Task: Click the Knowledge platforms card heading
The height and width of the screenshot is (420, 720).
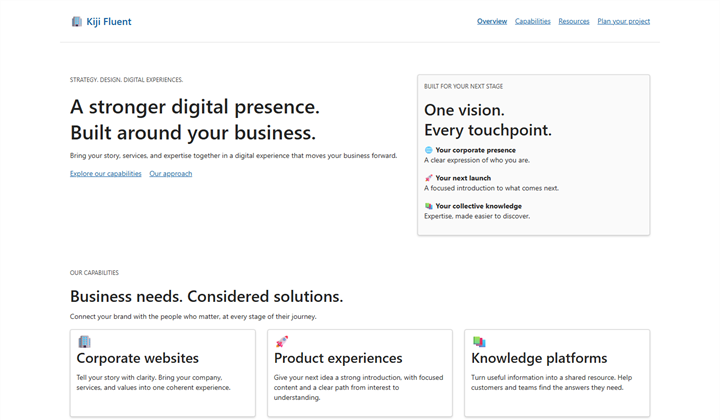Action: [x=539, y=358]
